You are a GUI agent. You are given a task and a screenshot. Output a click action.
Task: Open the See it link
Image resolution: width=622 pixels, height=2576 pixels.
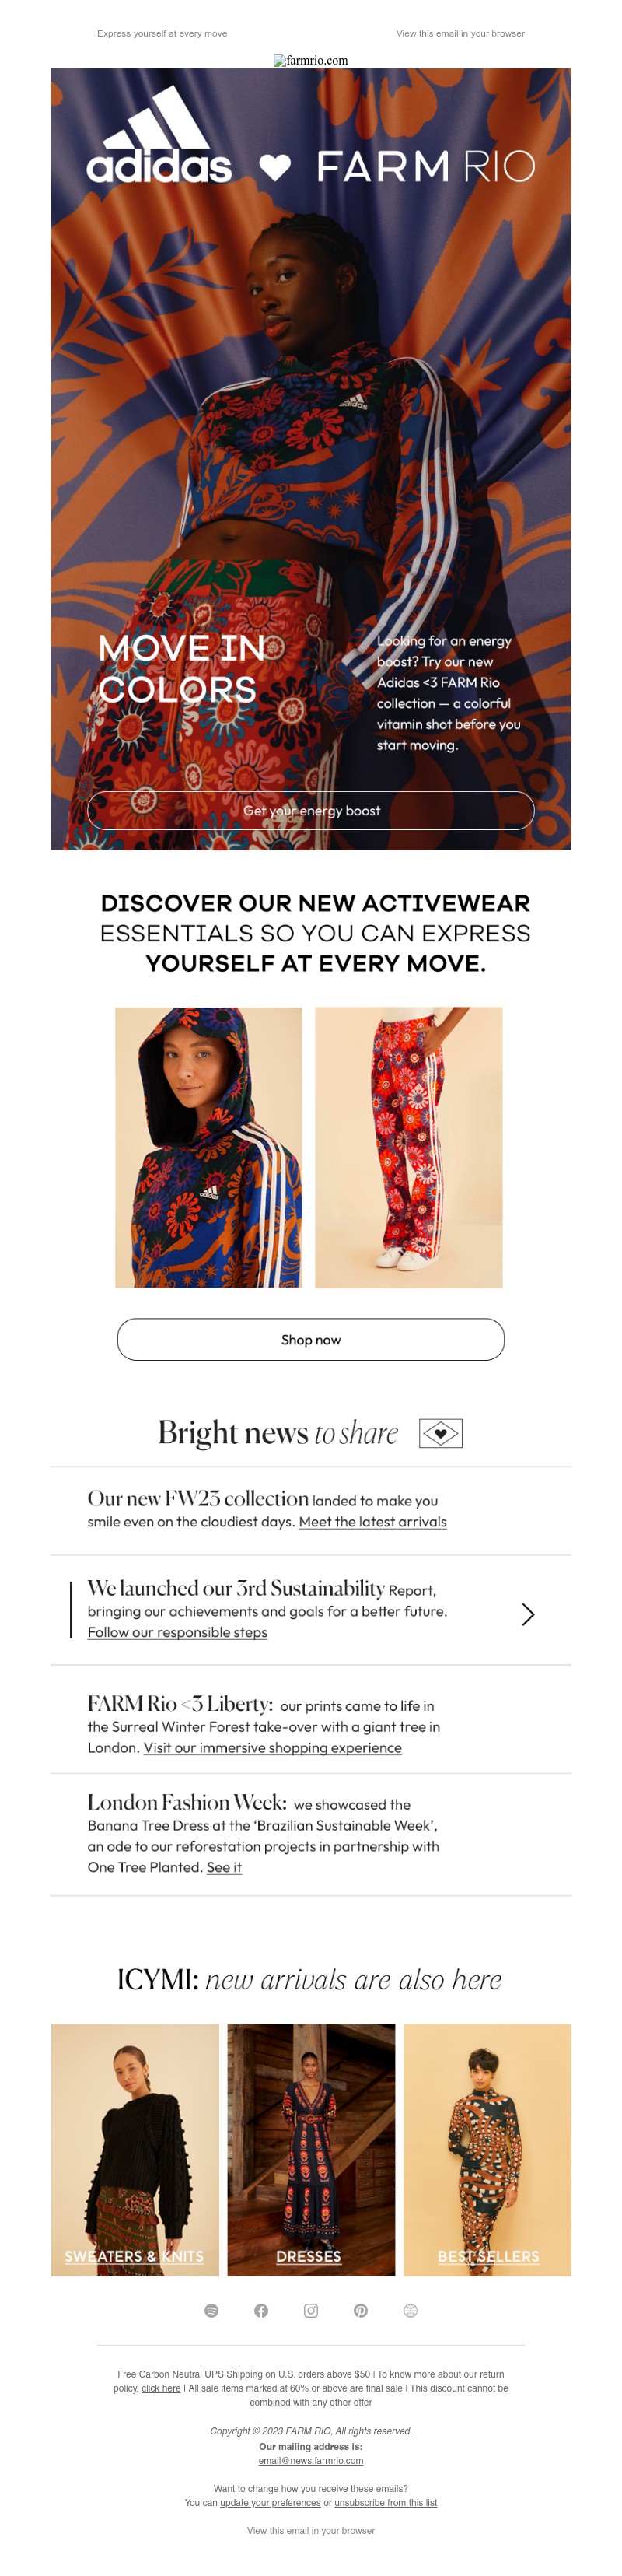[224, 1867]
